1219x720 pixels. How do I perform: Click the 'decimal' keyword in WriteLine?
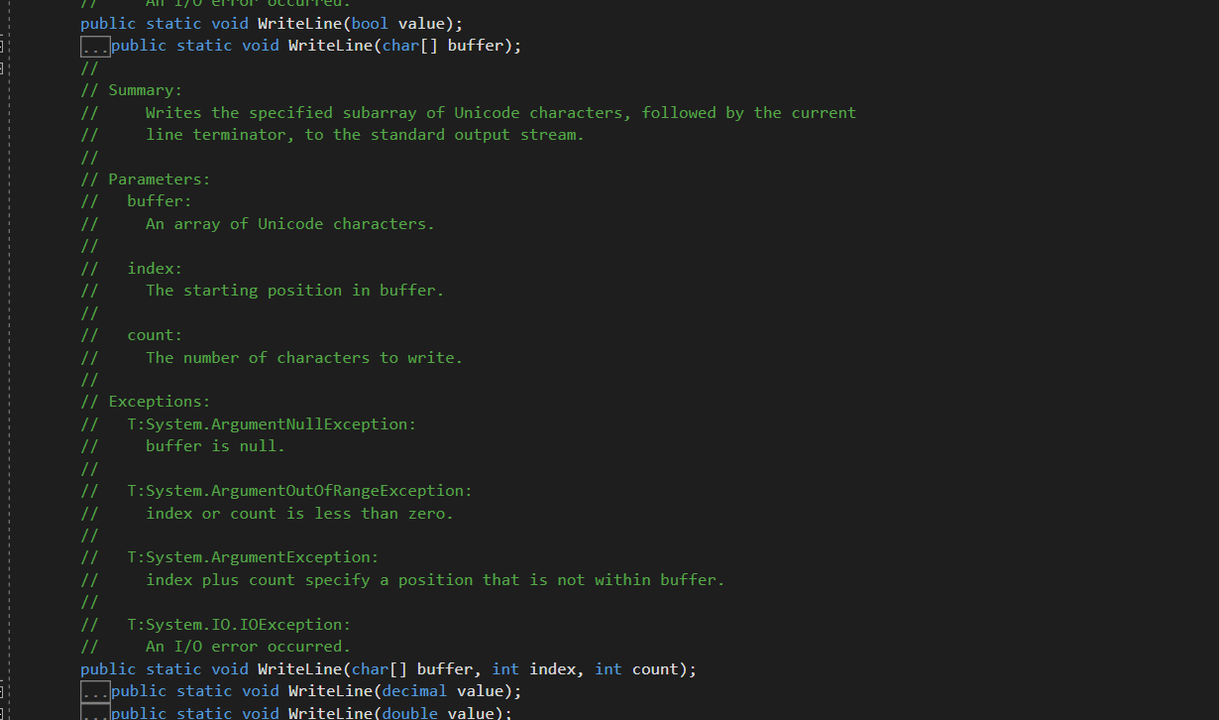point(414,691)
